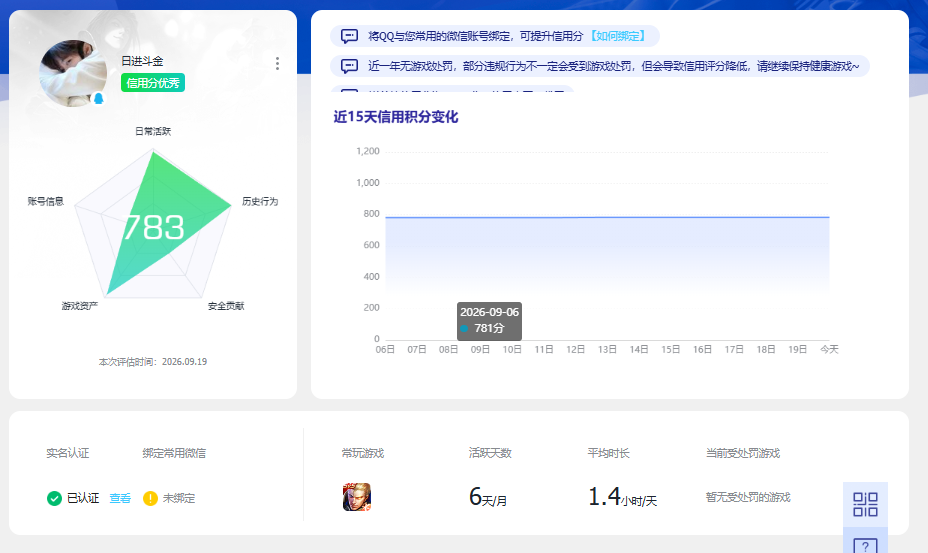The width and height of the screenshot is (928, 553).
Task: Click the 未绑定 WeChat status text
Action: pos(179,499)
